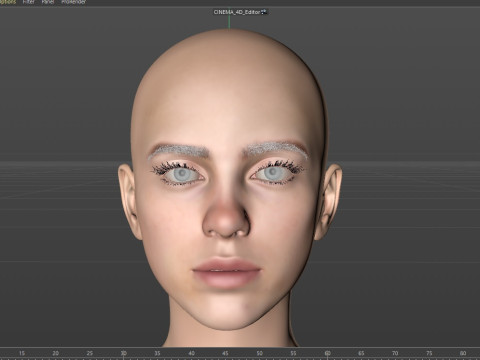Jump to frame 45 on the timeline
Viewport: 480px width, 360px height.
click(x=225, y=353)
